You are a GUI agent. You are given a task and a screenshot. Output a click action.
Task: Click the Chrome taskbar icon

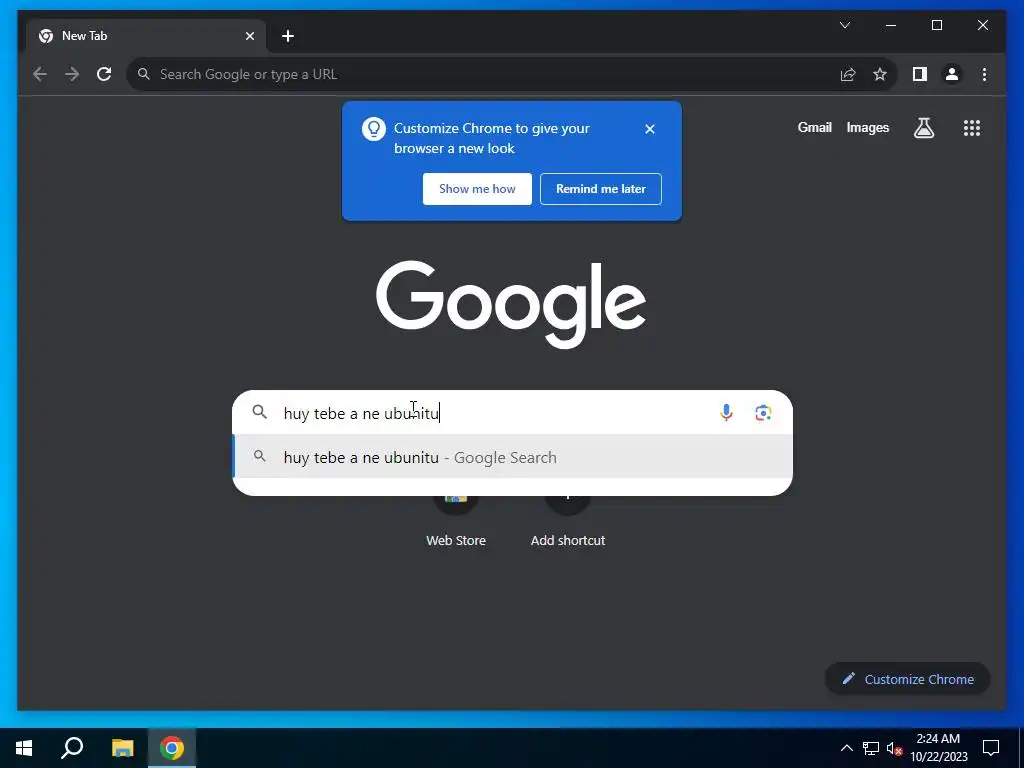click(x=172, y=748)
